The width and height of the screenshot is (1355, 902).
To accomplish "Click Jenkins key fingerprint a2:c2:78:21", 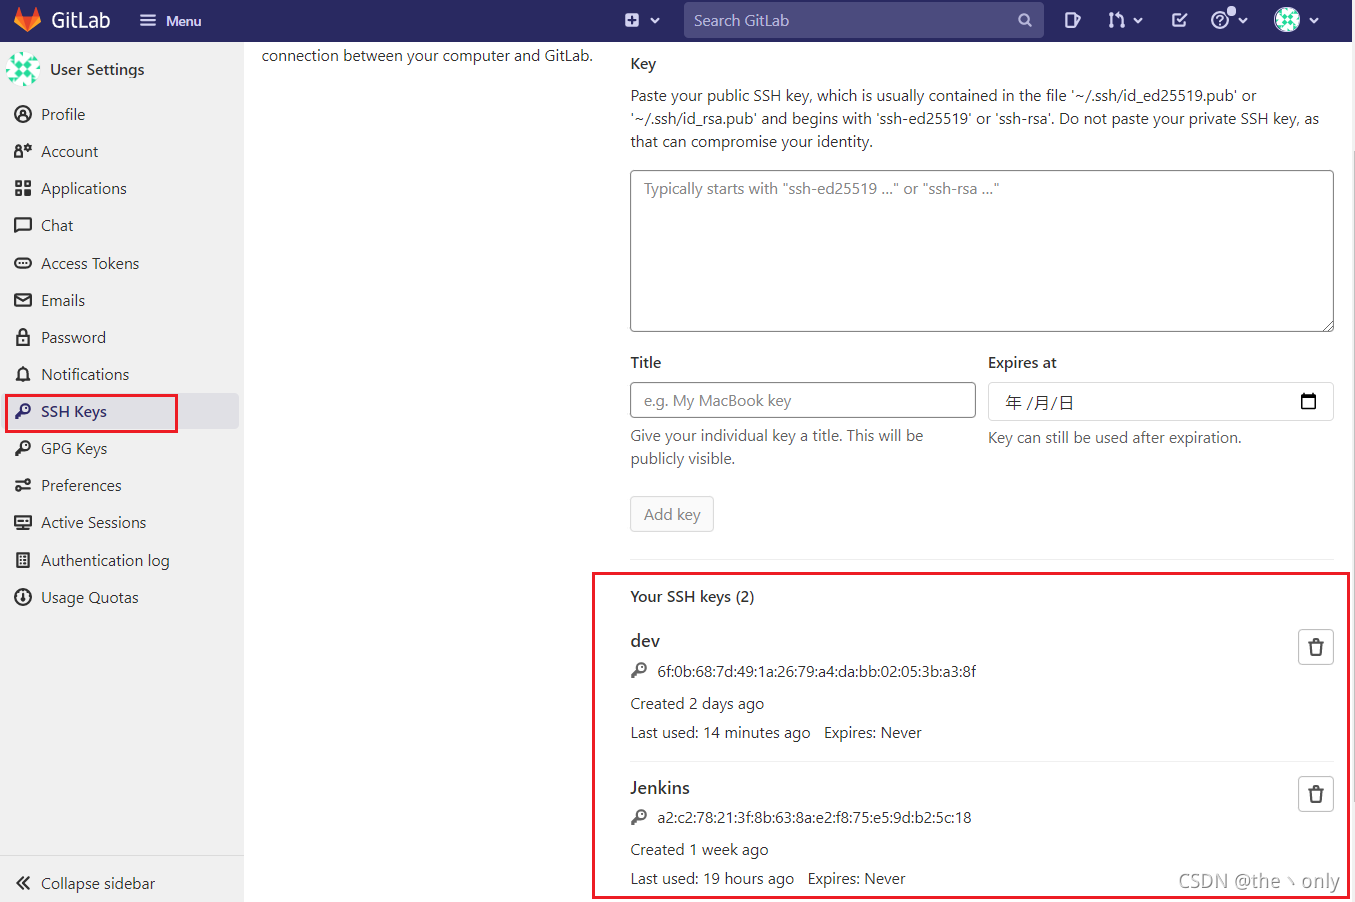I will pos(814,817).
